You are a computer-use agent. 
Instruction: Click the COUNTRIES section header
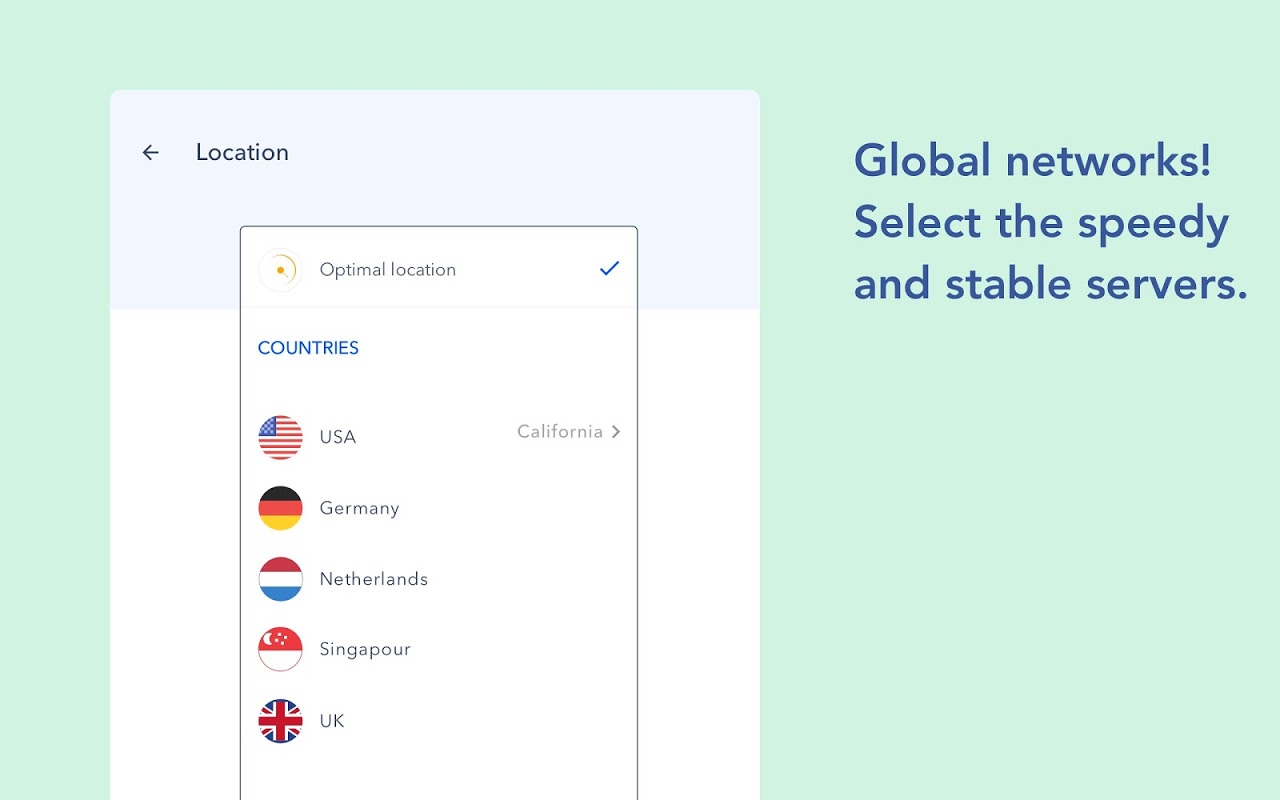point(308,348)
